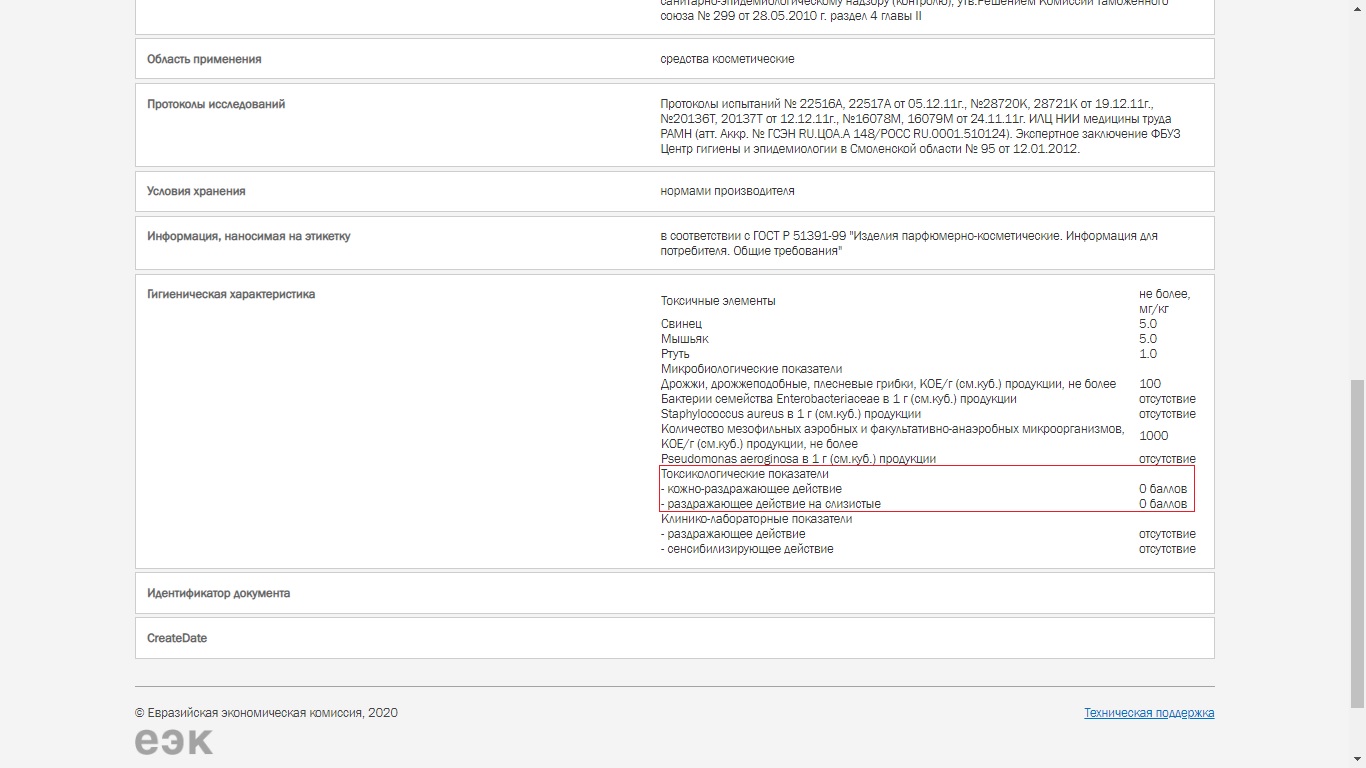Screen dimensions: 1366x768
Task: Click the Мышьяк row label
Action: 684,339
